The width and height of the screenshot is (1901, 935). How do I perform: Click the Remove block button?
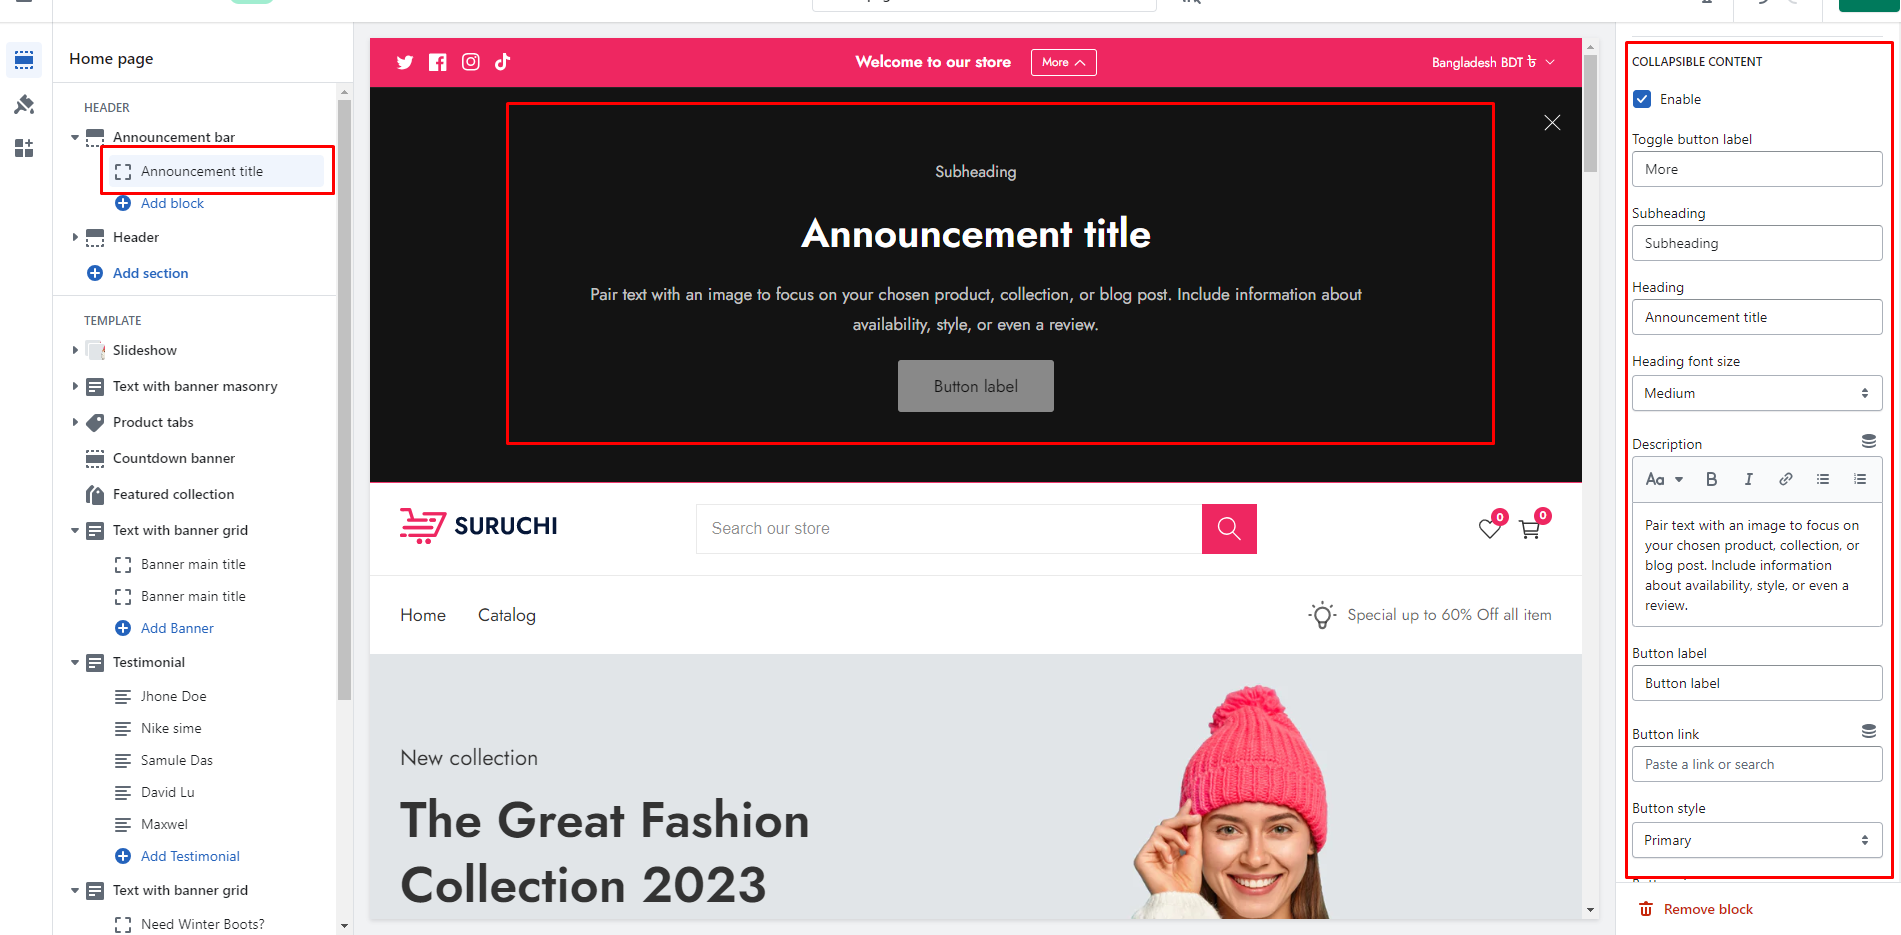(1696, 909)
